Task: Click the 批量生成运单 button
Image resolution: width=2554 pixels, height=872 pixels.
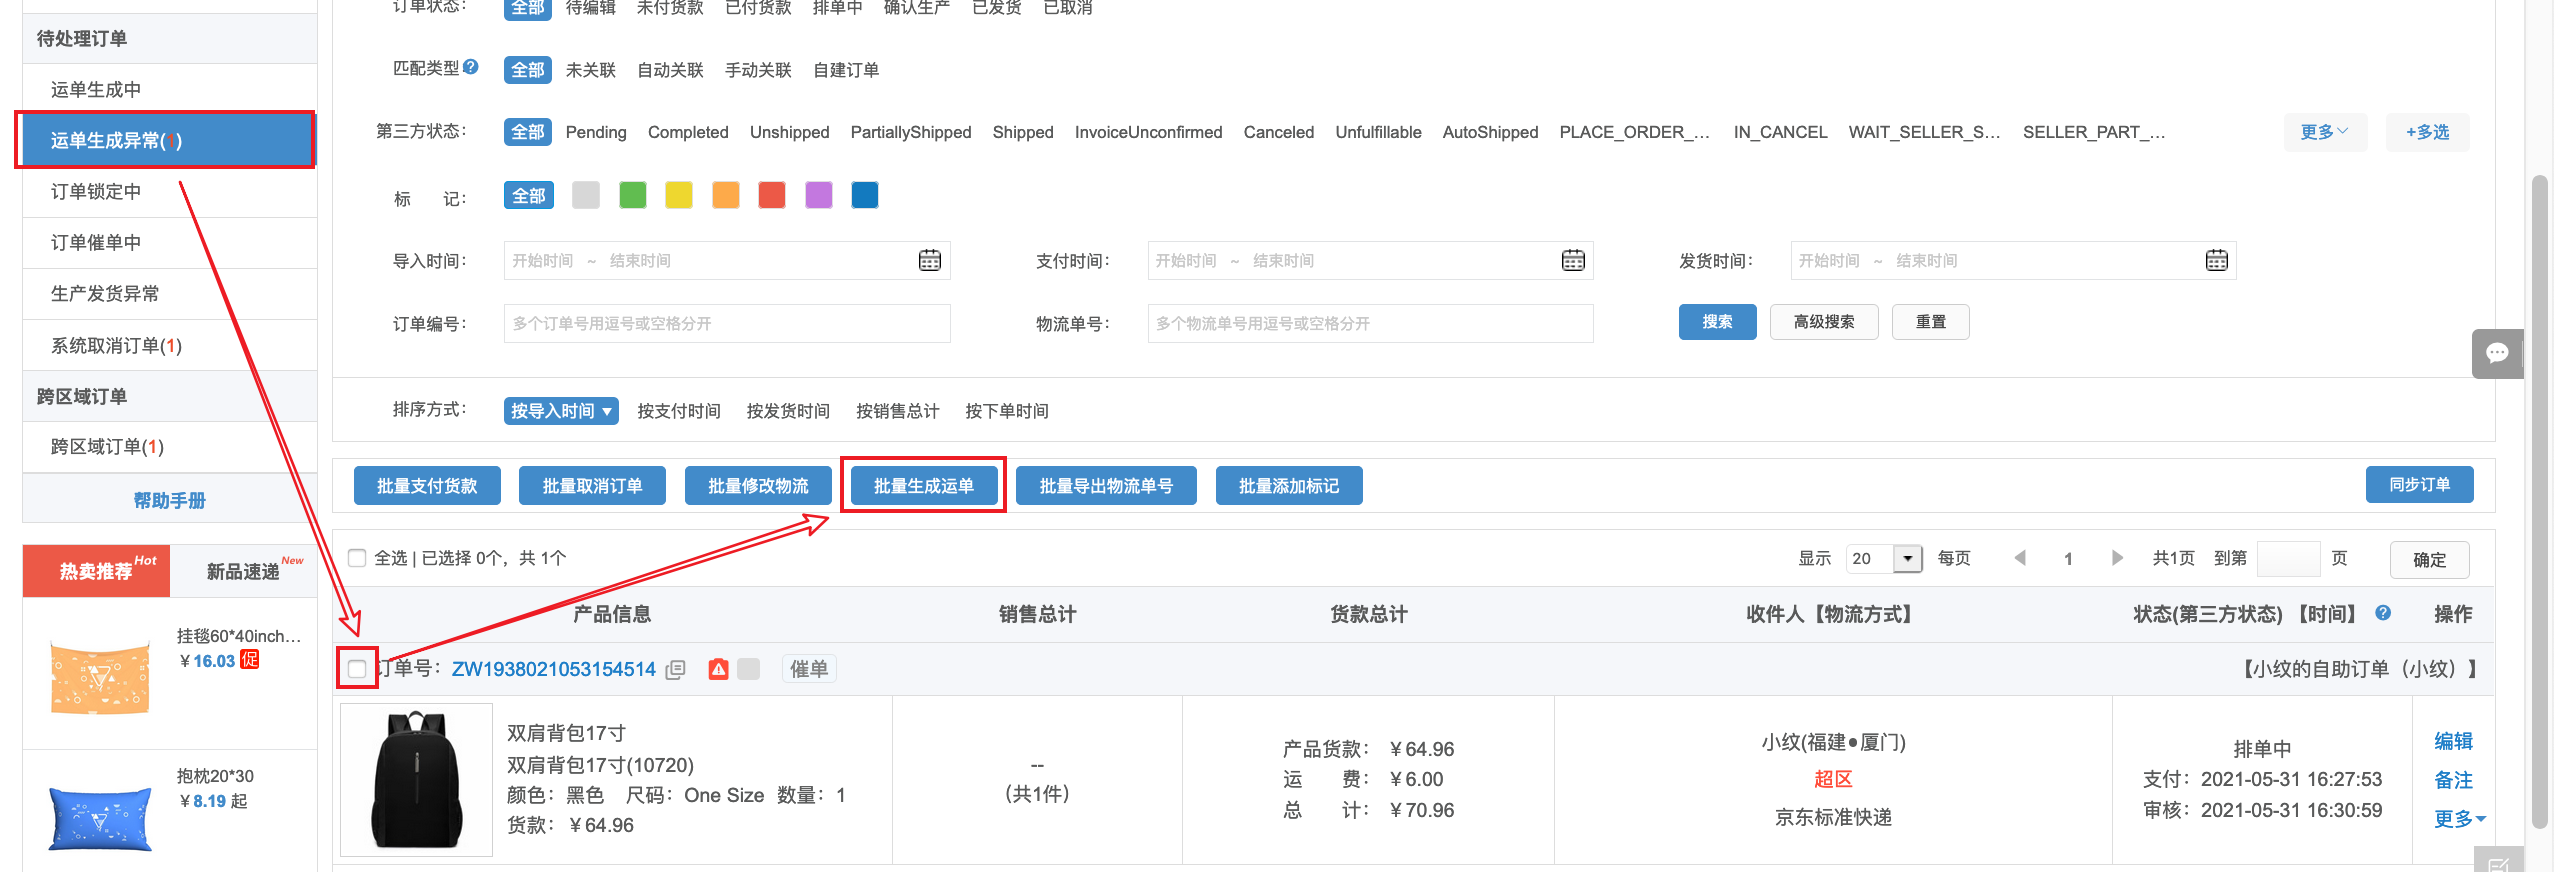Action: [923, 486]
